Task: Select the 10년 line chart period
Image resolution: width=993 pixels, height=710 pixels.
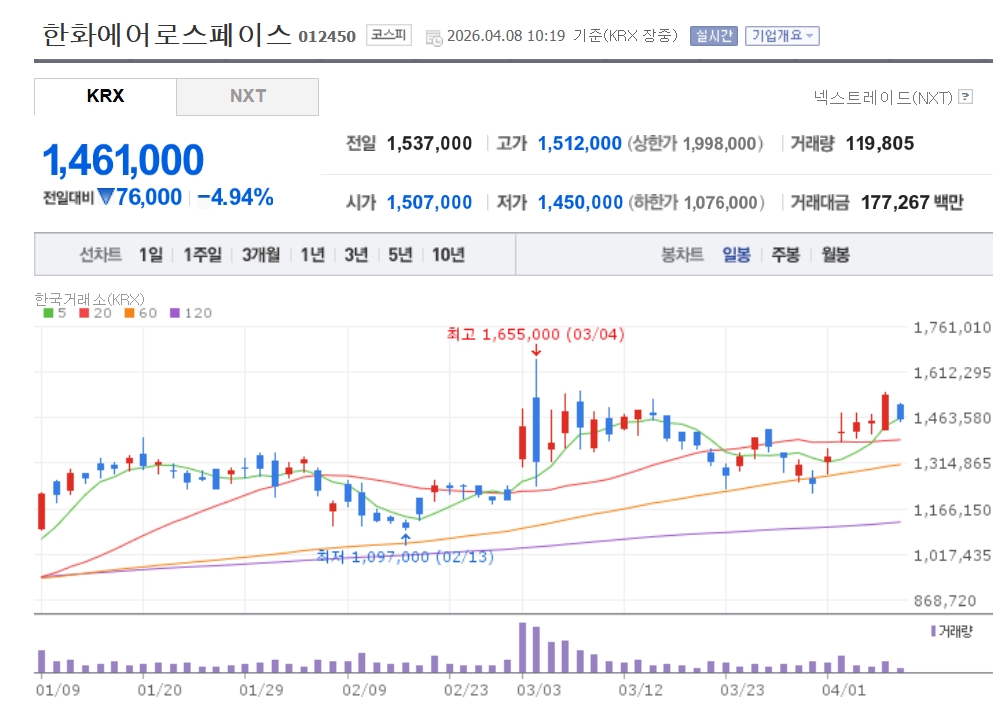Action: [448, 255]
